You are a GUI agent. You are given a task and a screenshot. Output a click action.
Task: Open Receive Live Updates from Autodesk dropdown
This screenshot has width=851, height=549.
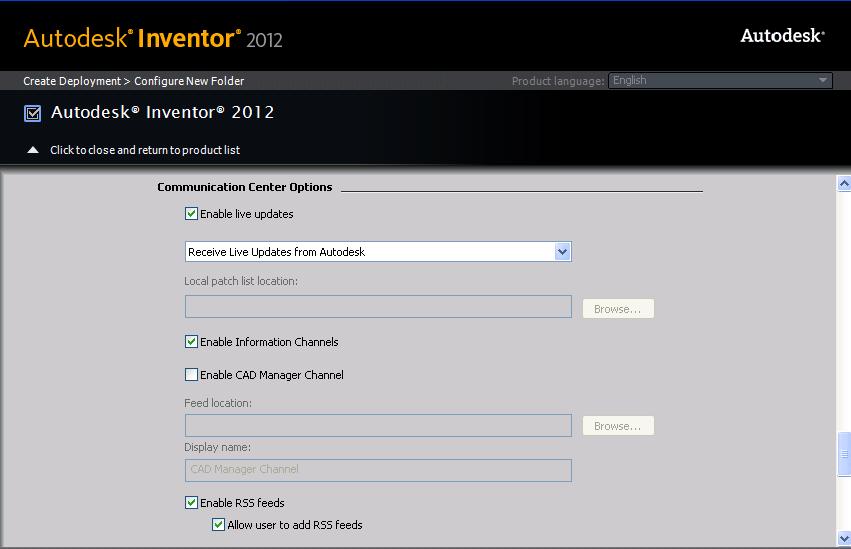coord(378,252)
